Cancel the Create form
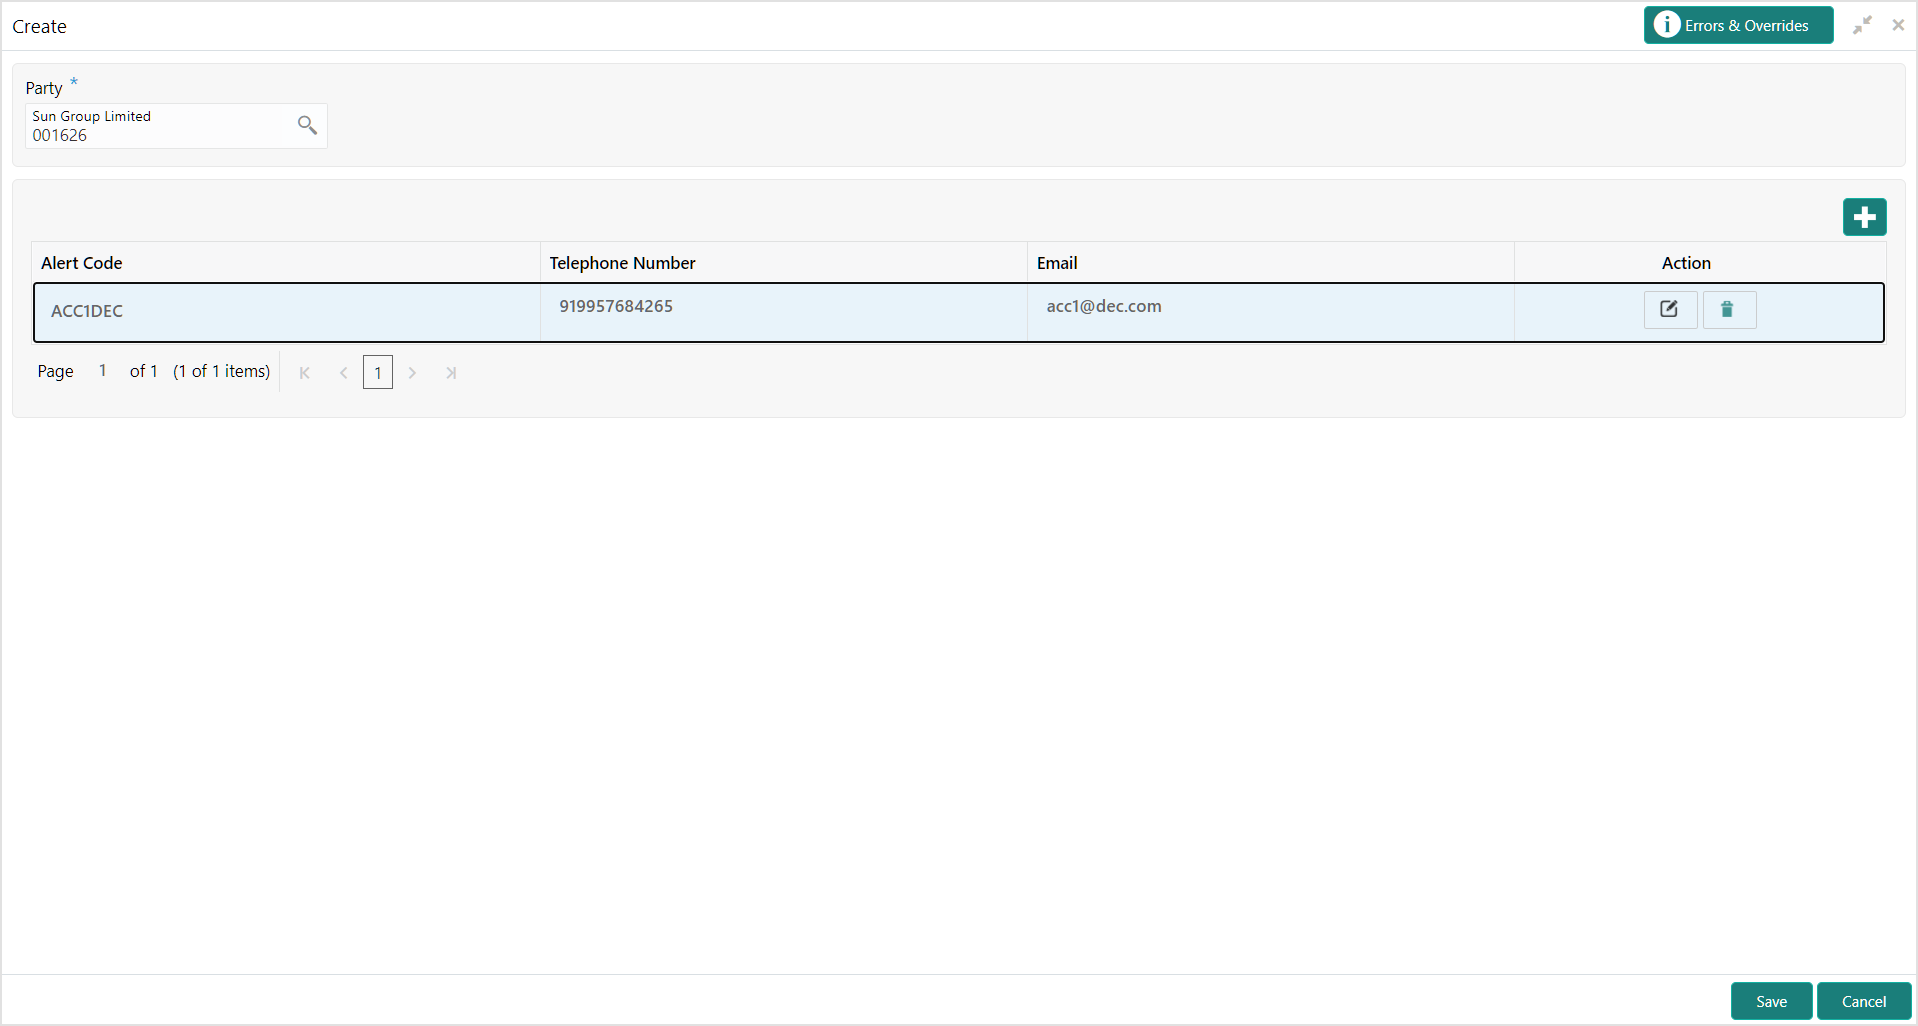The image size is (1918, 1026). [x=1864, y=1001]
